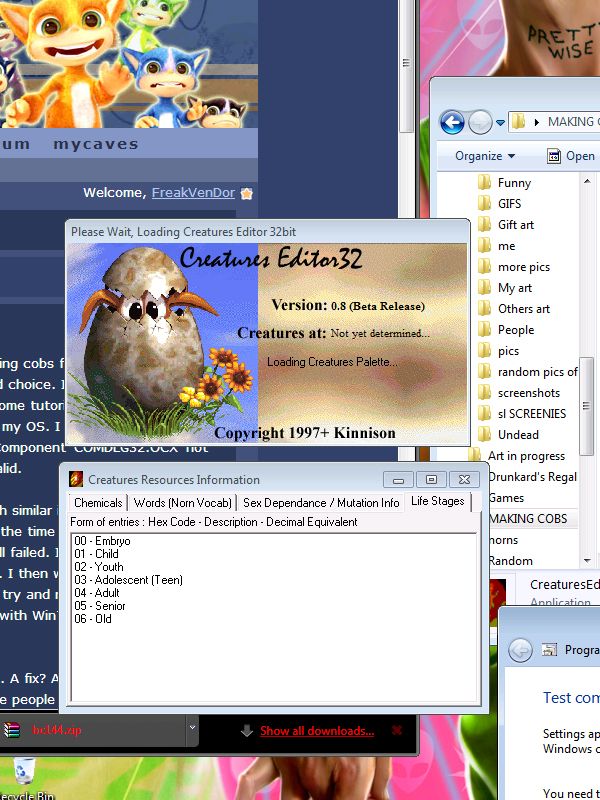Click the Creatures Resources Information title icon
The height and width of the screenshot is (800, 600).
75,480
